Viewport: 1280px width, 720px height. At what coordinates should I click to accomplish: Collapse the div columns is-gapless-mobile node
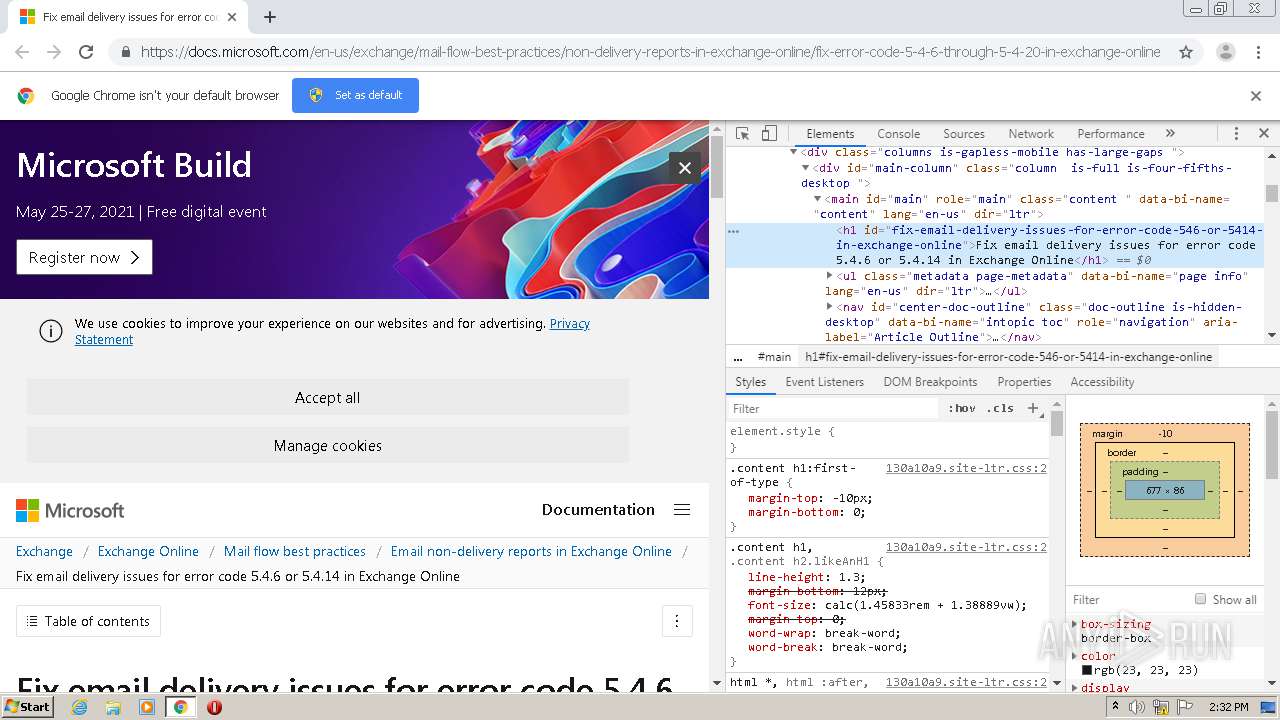(x=794, y=152)
